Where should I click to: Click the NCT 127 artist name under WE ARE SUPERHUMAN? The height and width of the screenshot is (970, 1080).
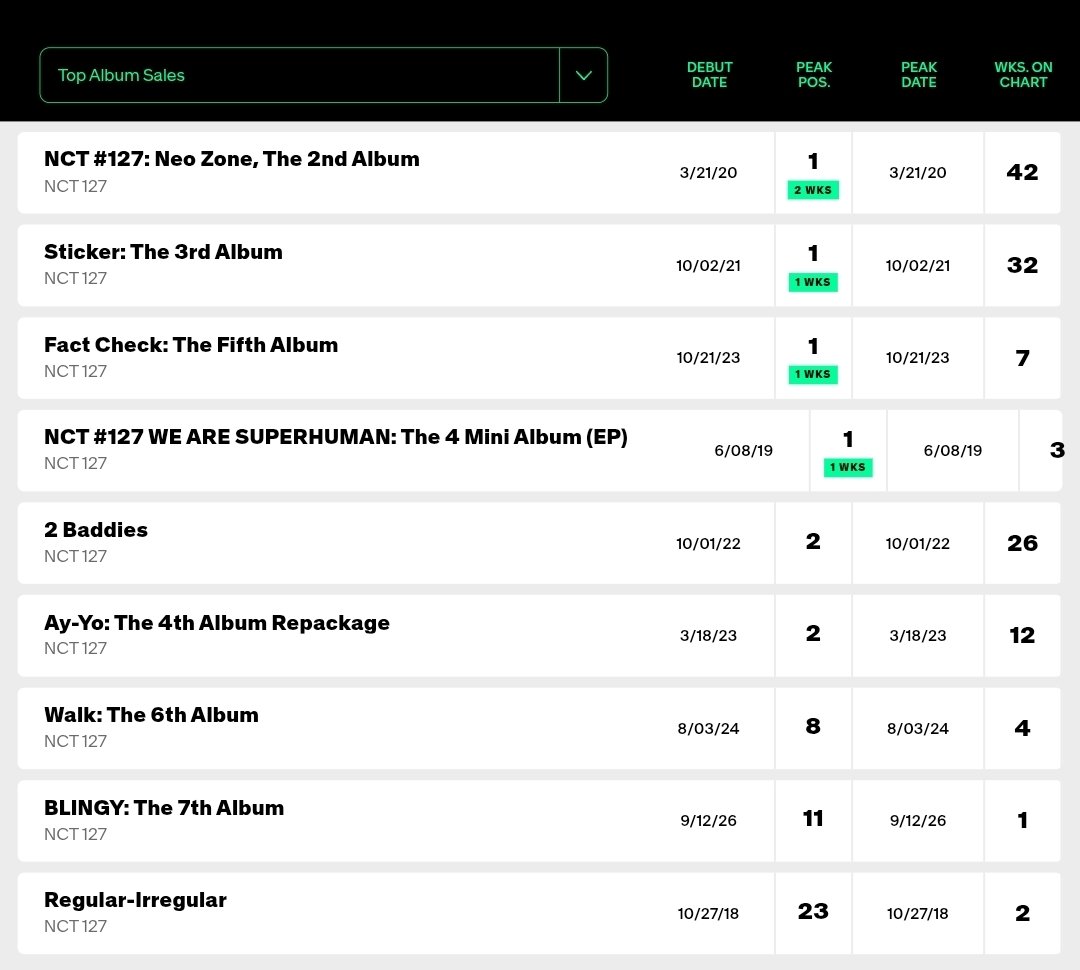[75, 464]
